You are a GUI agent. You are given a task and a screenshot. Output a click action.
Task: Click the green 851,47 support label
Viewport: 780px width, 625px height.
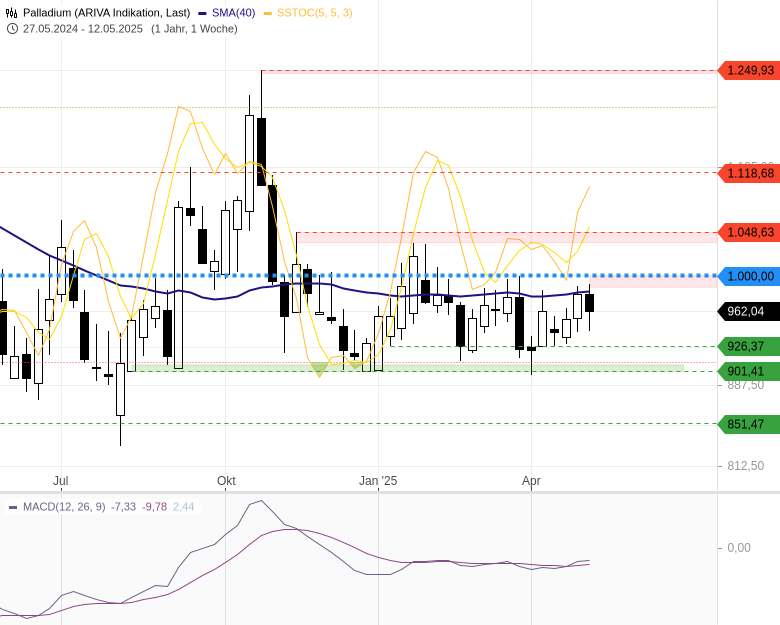pos(749,424)
